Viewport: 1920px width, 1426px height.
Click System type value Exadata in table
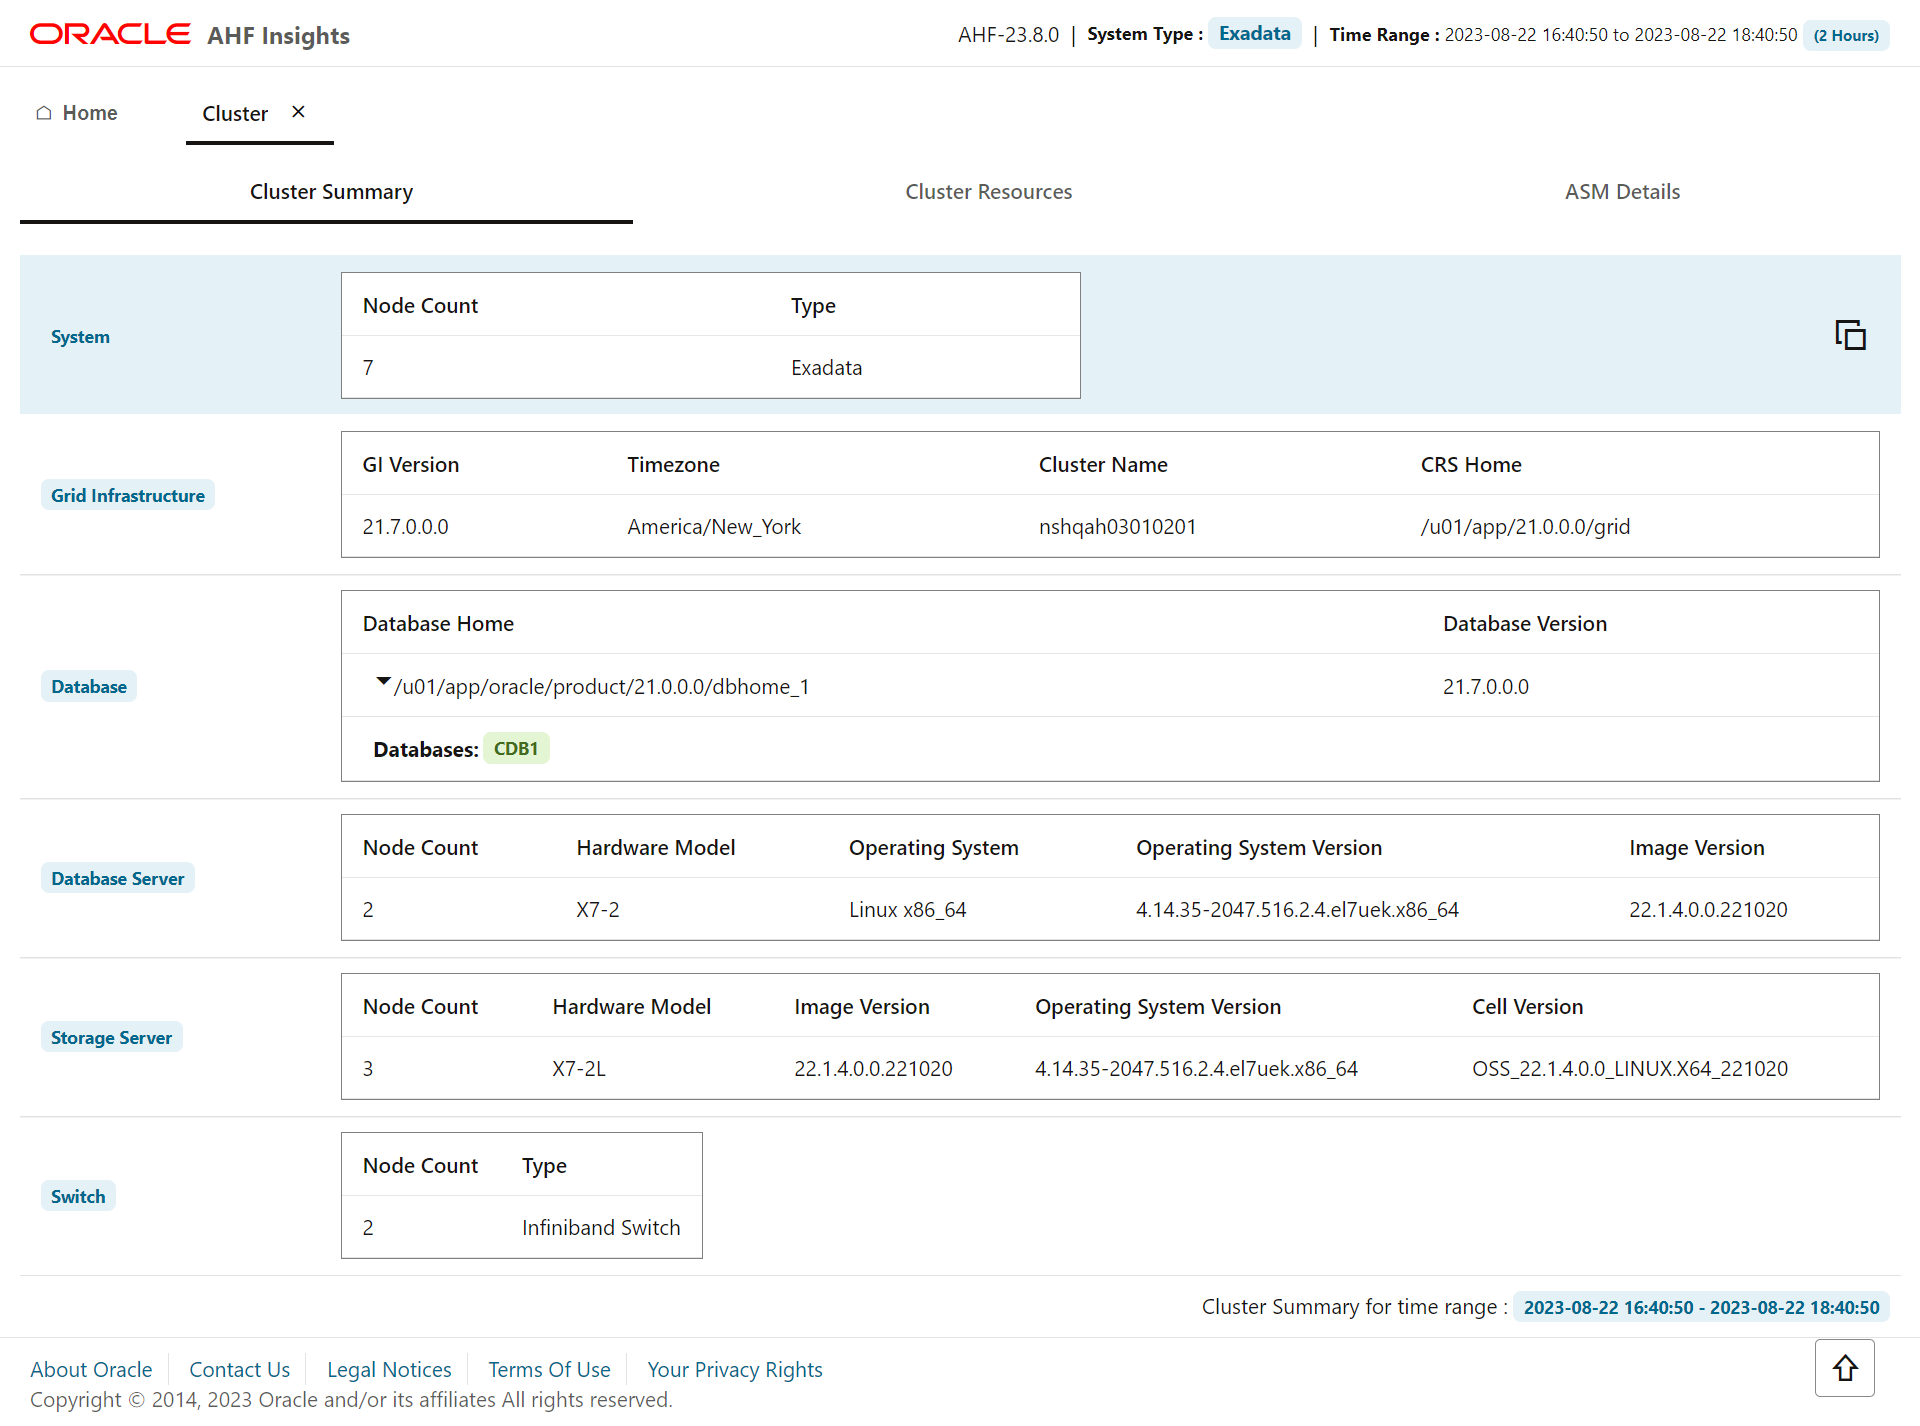pyautogui.click(x=826, y=368)
